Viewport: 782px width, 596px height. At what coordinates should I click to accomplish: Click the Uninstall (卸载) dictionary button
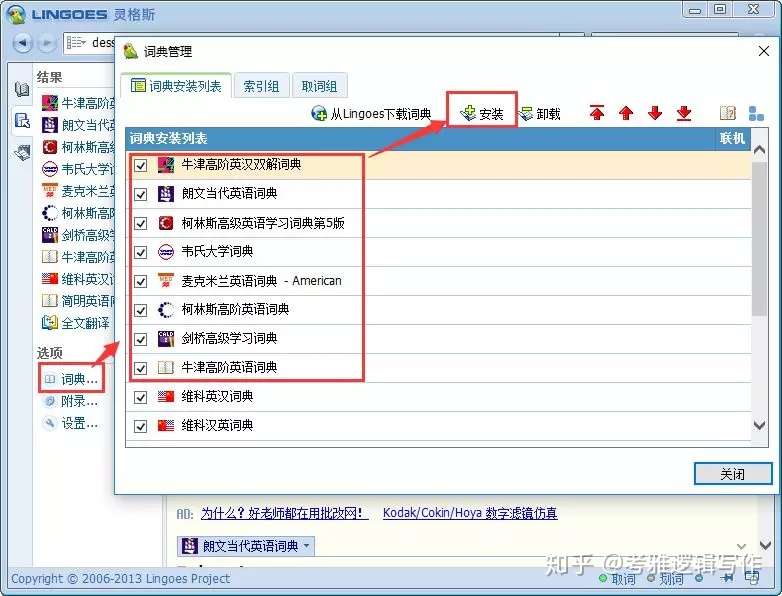(540, 114)
